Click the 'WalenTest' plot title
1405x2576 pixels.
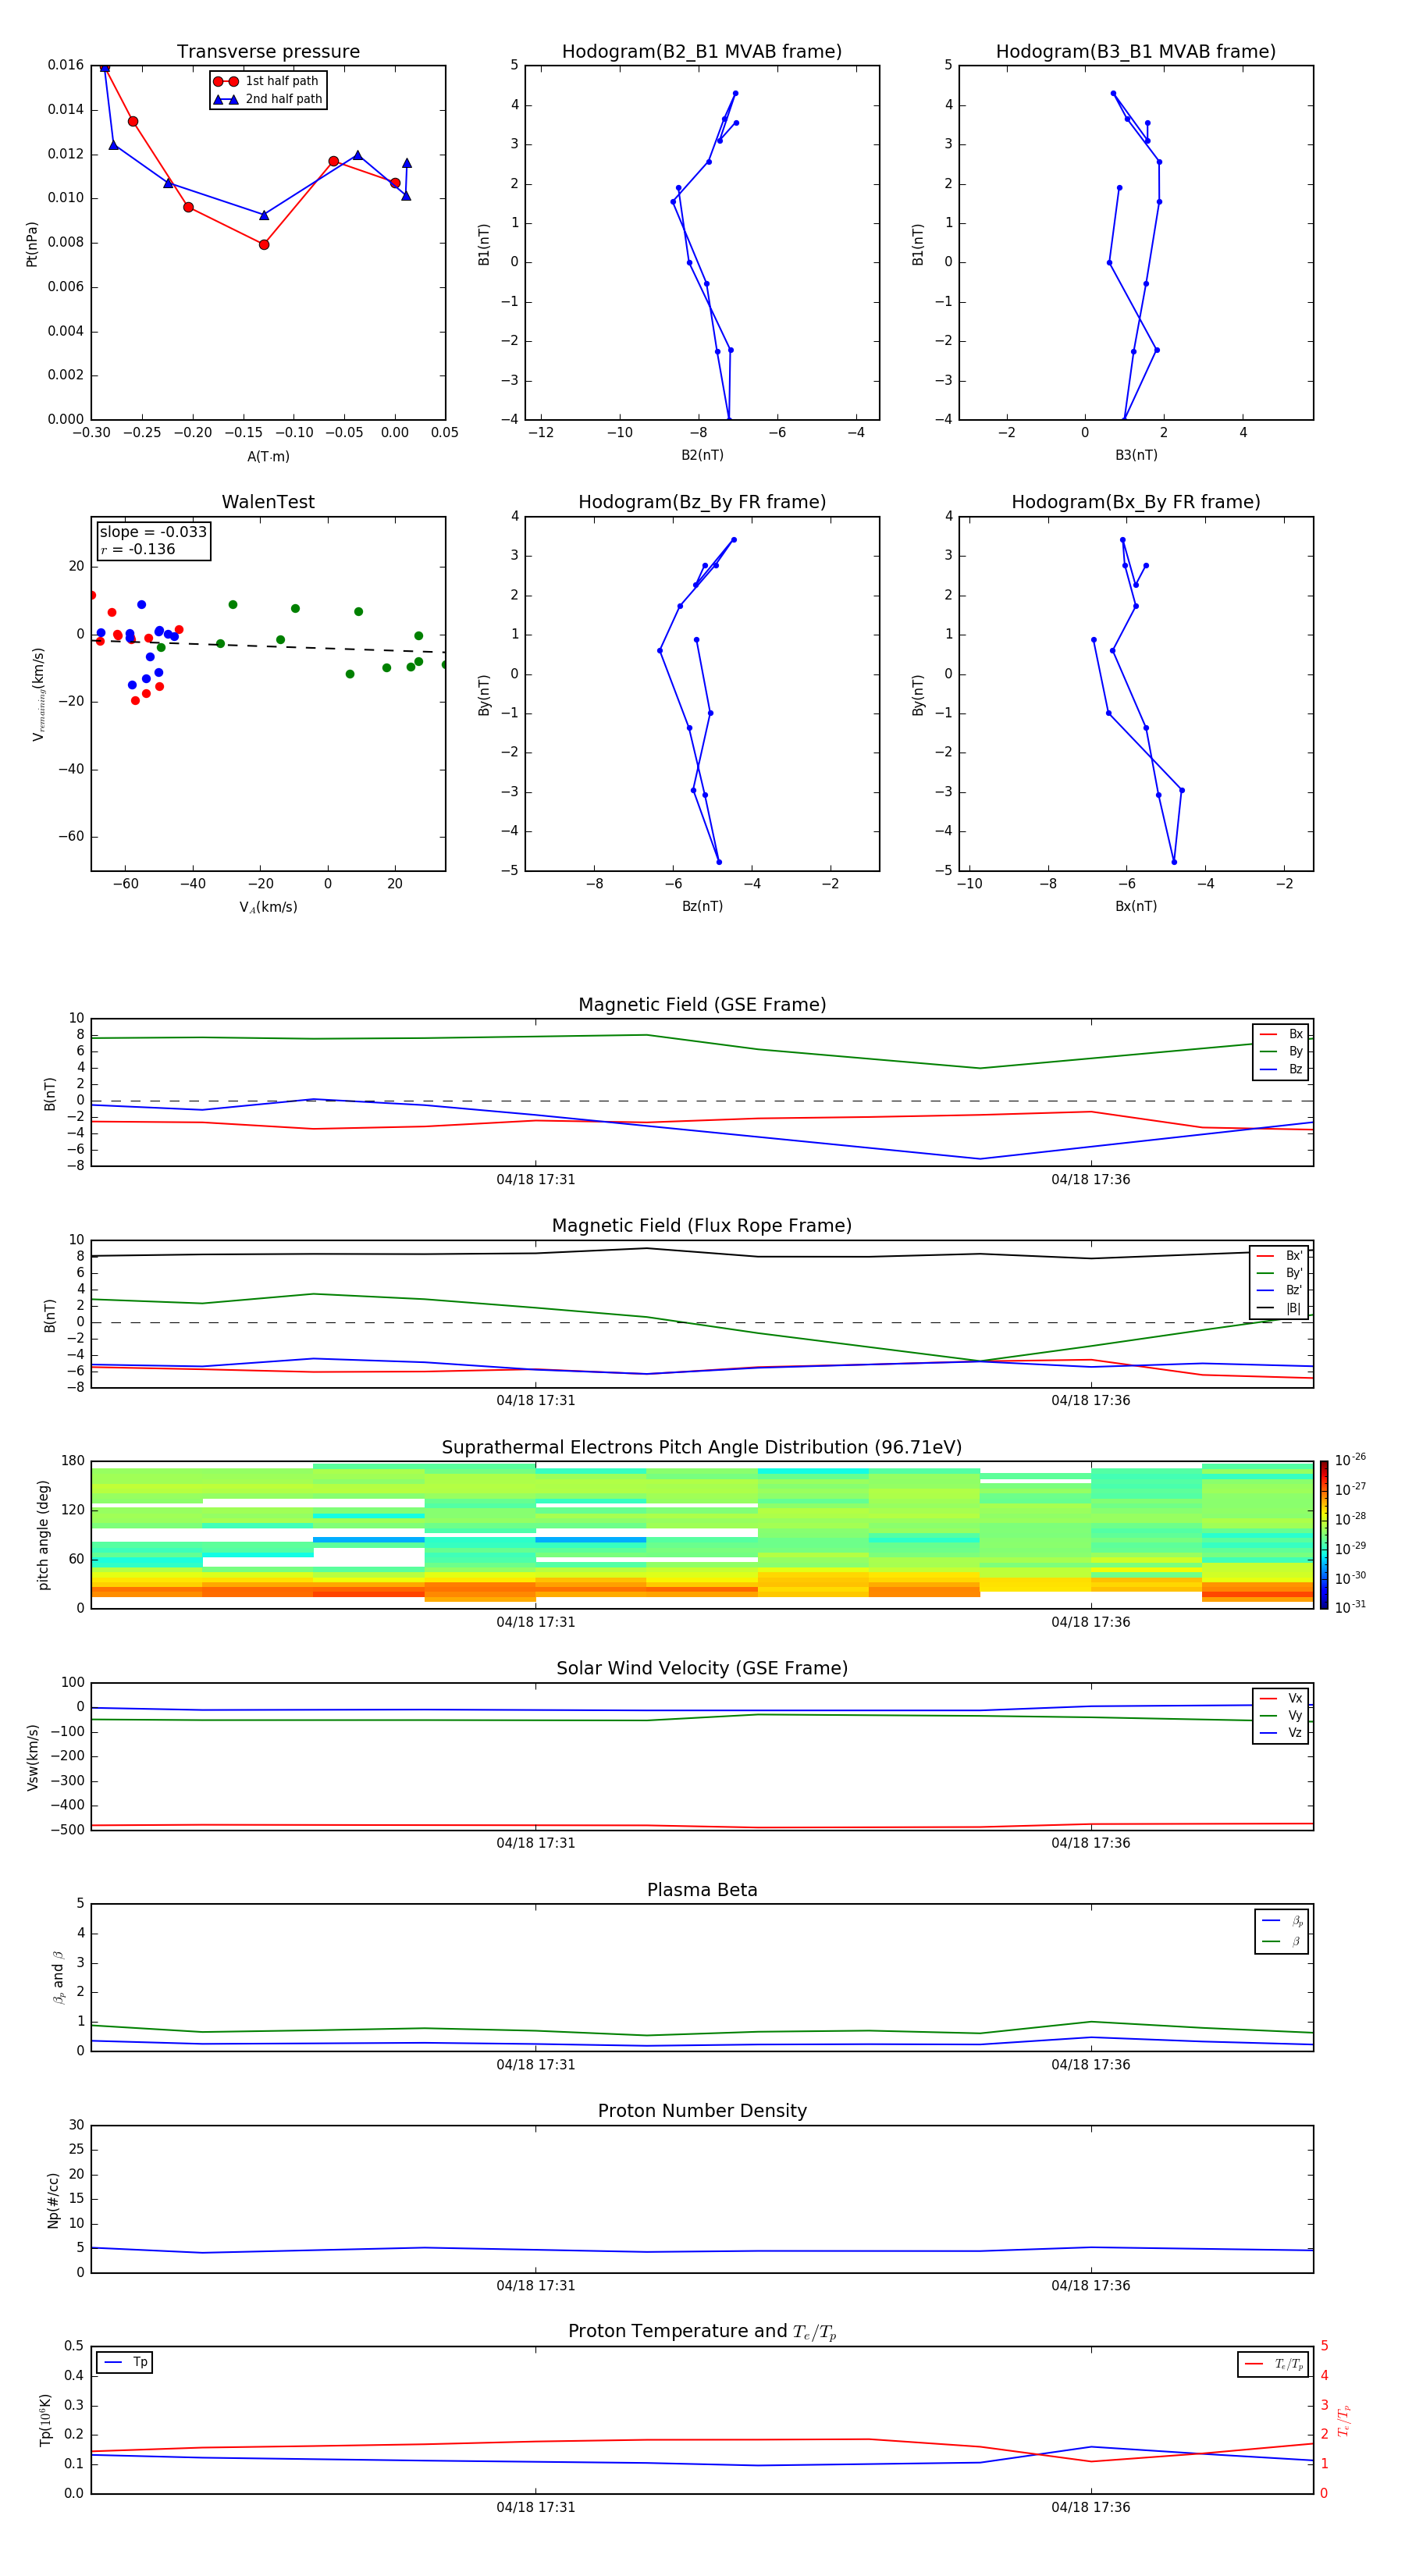point(268,502)
